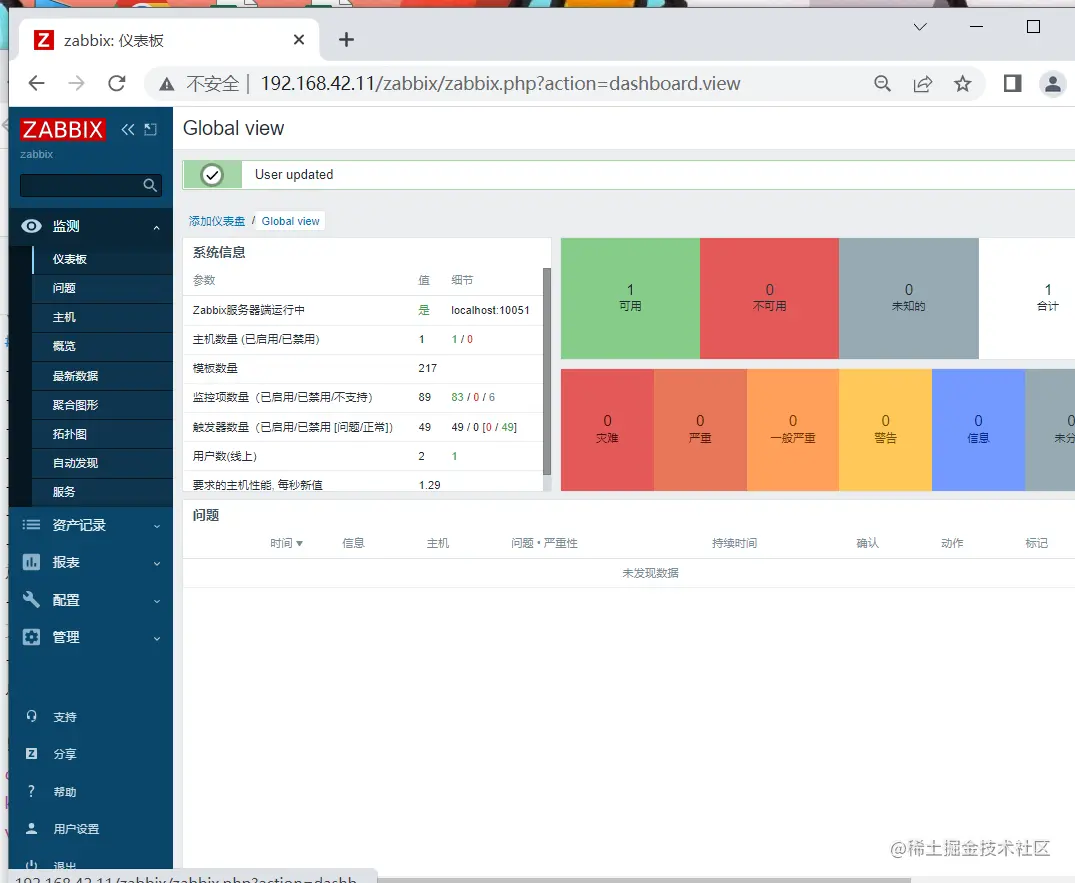Click the yellow 警告 severity tile
This screenshot has width=1075, height=883.
[x=885, y=430]
